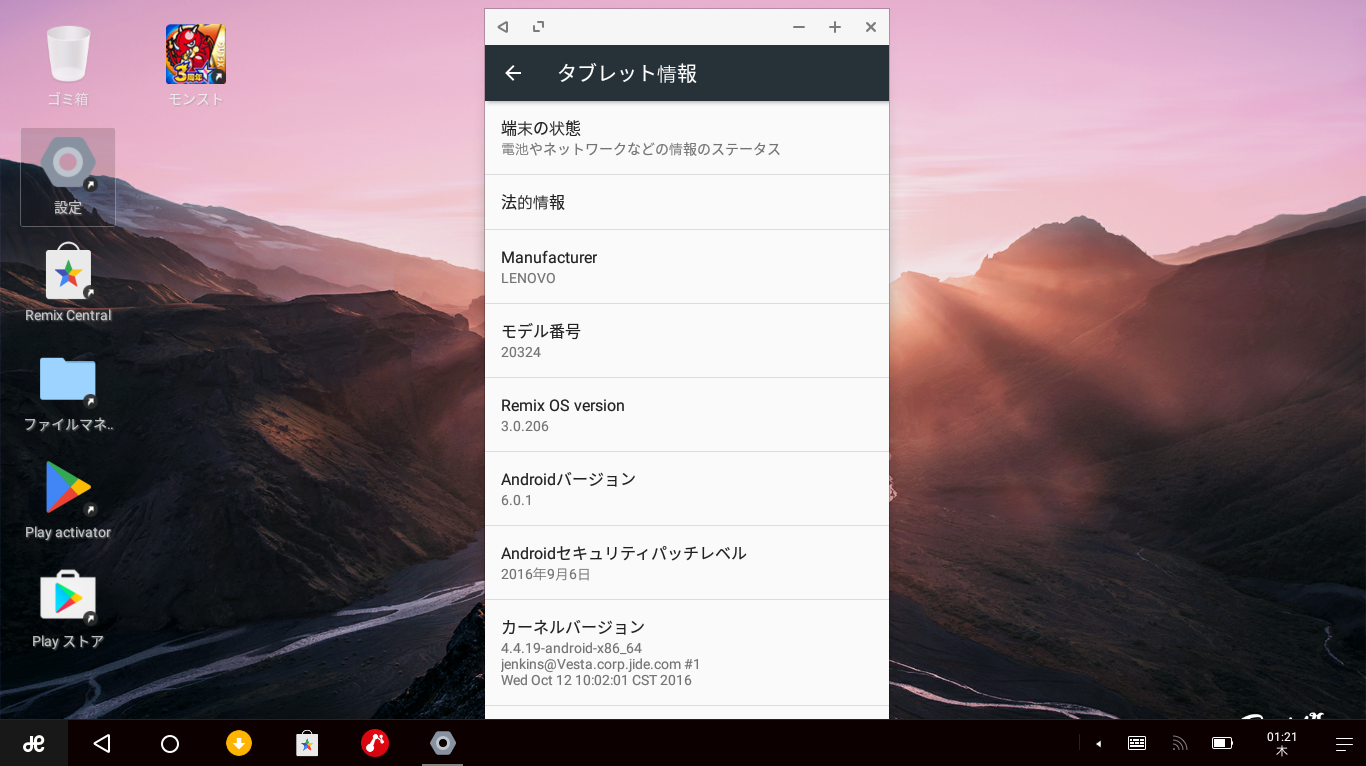Open Remix Central from the taskbar

[x=307, y=743]
